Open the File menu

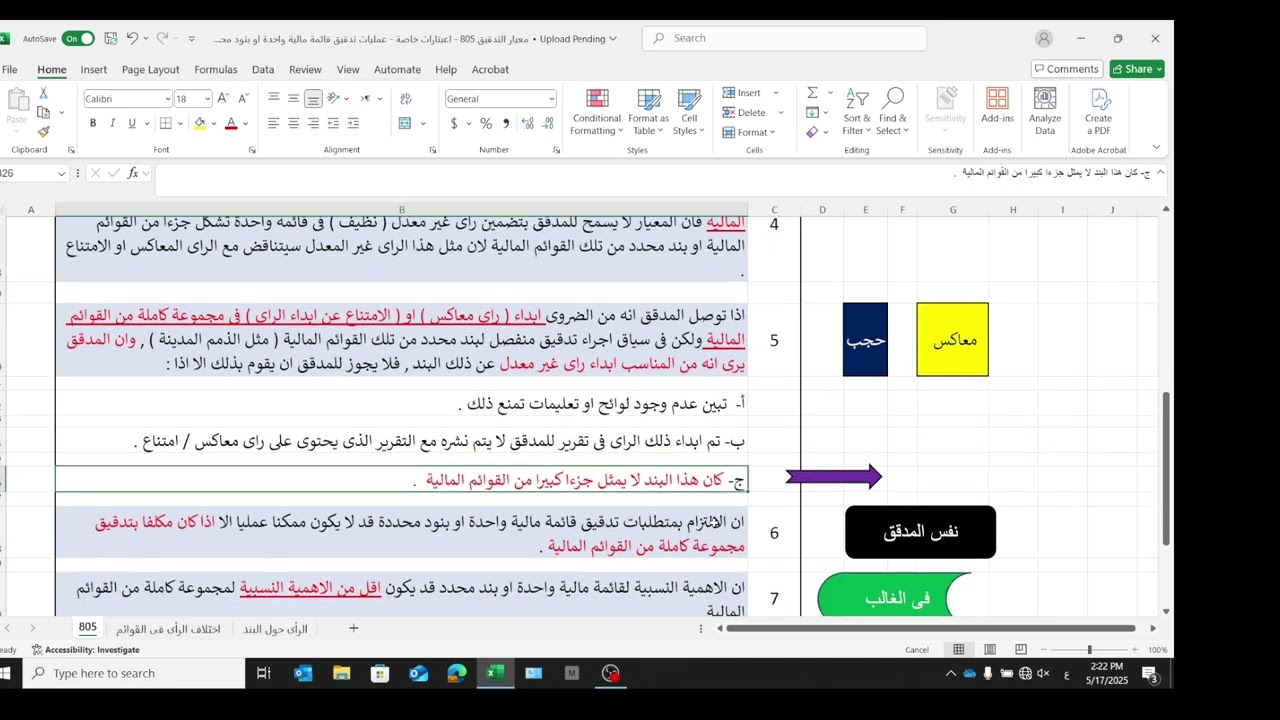pyautogui.click(x=10, y=69)
